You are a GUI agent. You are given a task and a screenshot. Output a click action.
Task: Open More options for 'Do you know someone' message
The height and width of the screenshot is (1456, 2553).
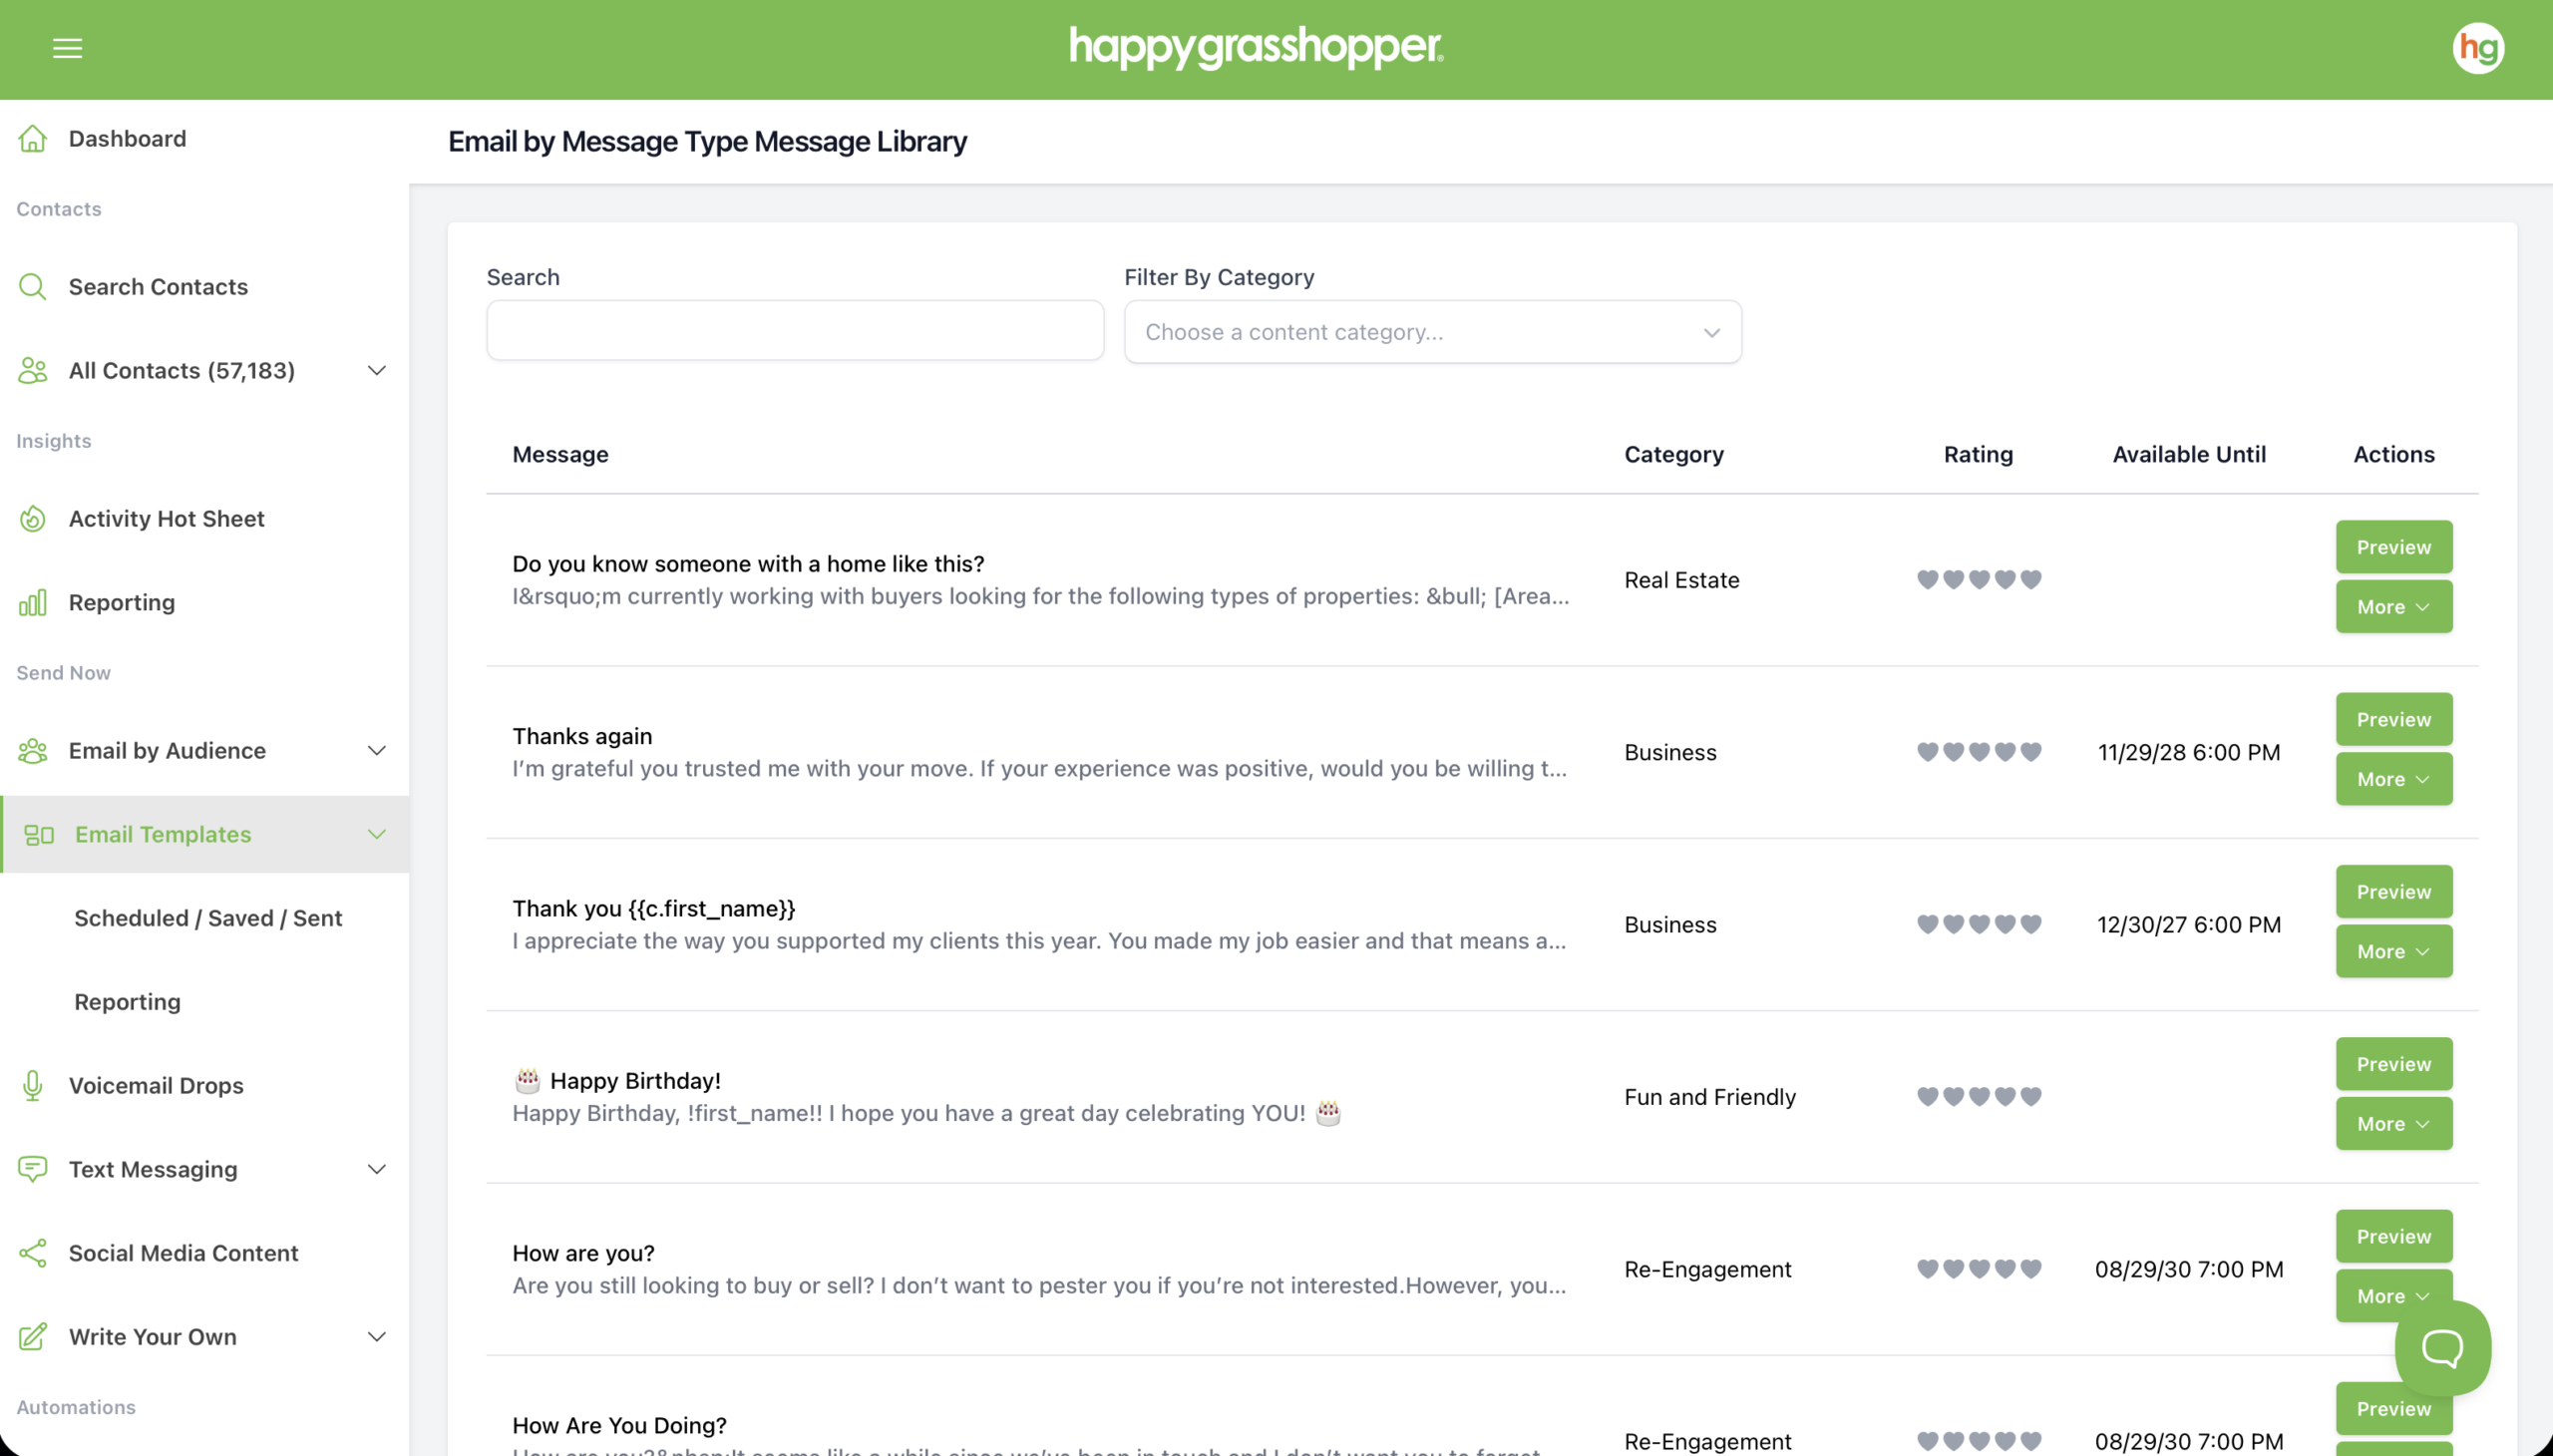point(2393,607)
